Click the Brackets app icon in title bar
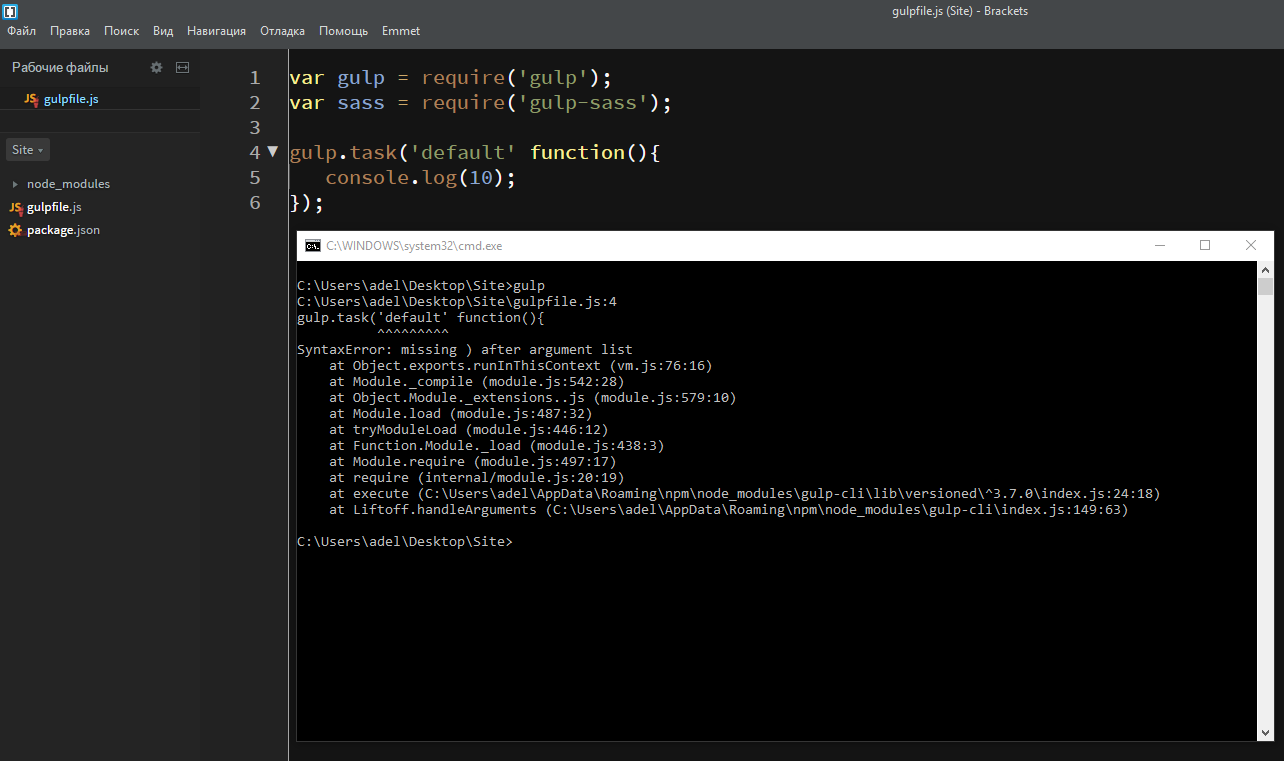The image size is (1284, 761). click(11, 11)
